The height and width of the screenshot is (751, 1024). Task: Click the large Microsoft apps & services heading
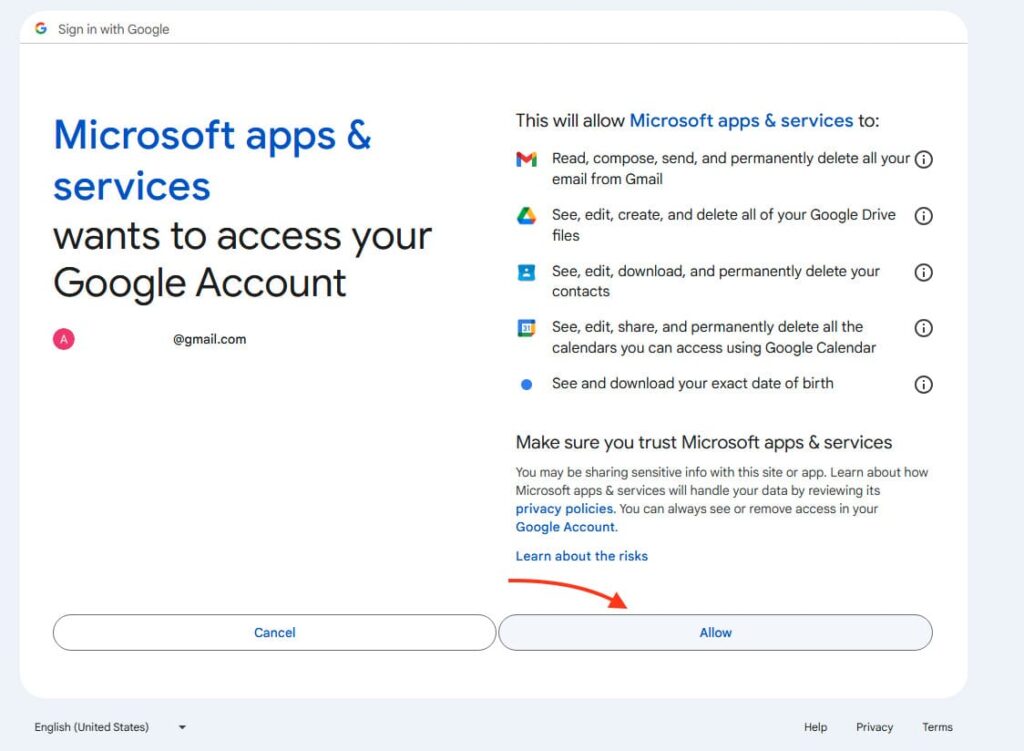coord(212,161)
